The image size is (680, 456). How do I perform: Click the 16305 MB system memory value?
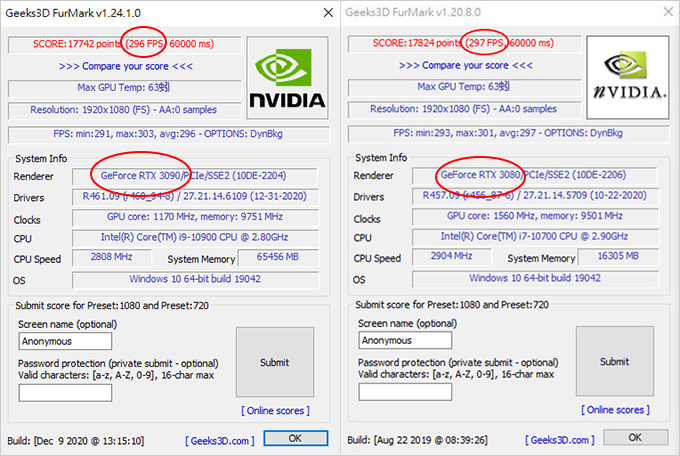pyautogui.click(x=618, y=256)
